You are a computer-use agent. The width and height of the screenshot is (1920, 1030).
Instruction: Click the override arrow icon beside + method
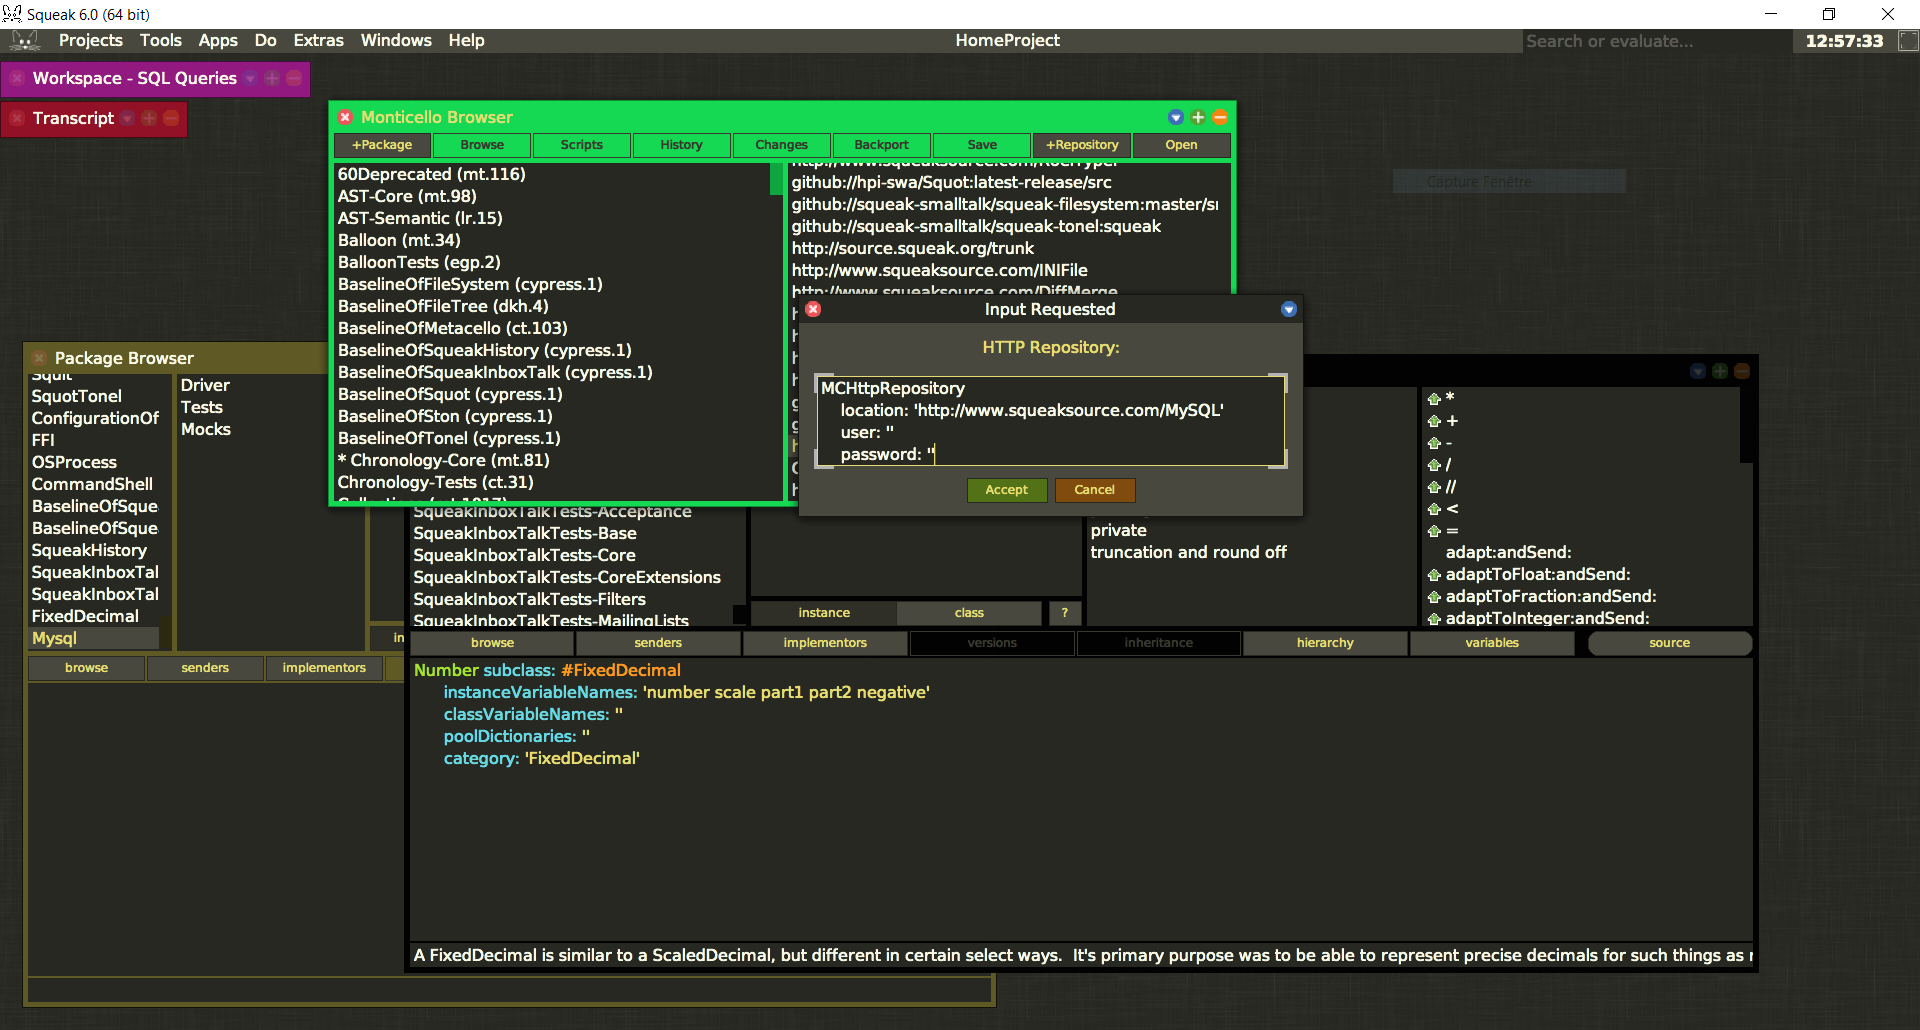pyautogui.click(x=1434, y=421)
